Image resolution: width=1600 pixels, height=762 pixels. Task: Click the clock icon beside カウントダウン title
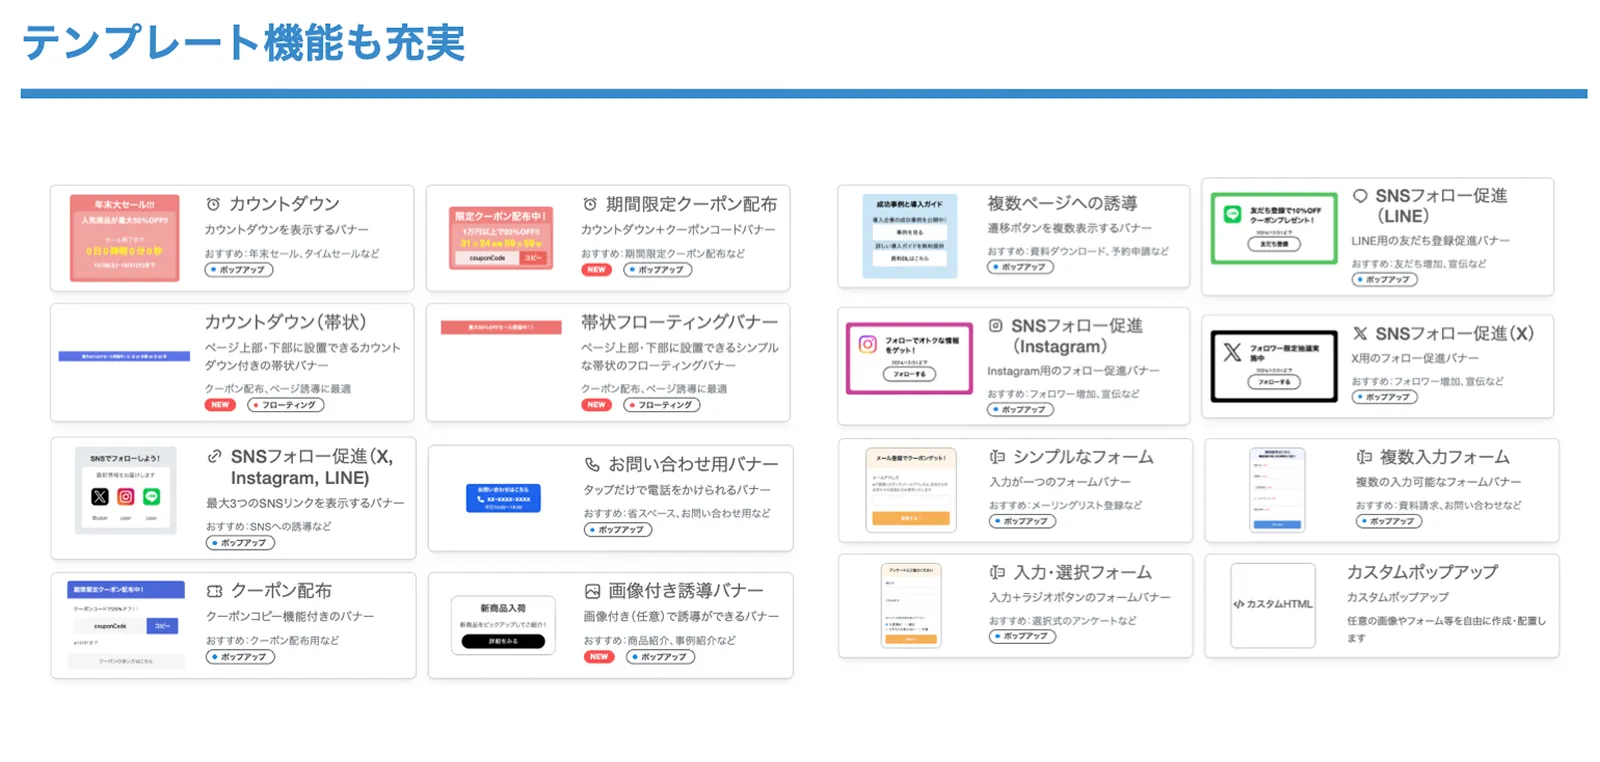tap(213, 204)
